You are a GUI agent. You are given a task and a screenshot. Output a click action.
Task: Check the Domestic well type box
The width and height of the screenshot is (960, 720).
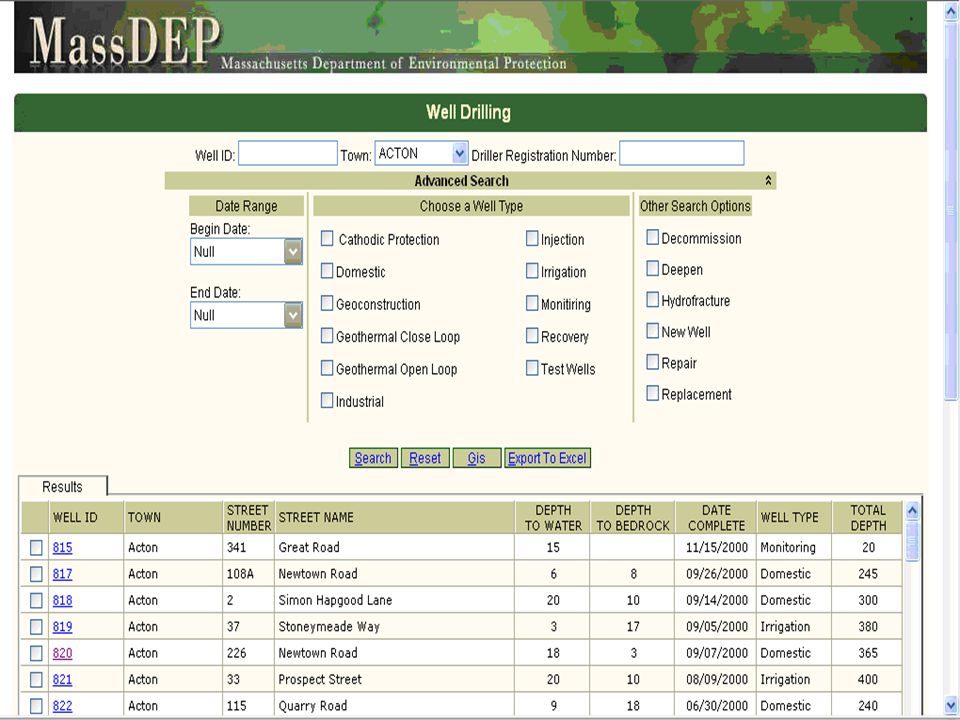click(x=328, y=271)
